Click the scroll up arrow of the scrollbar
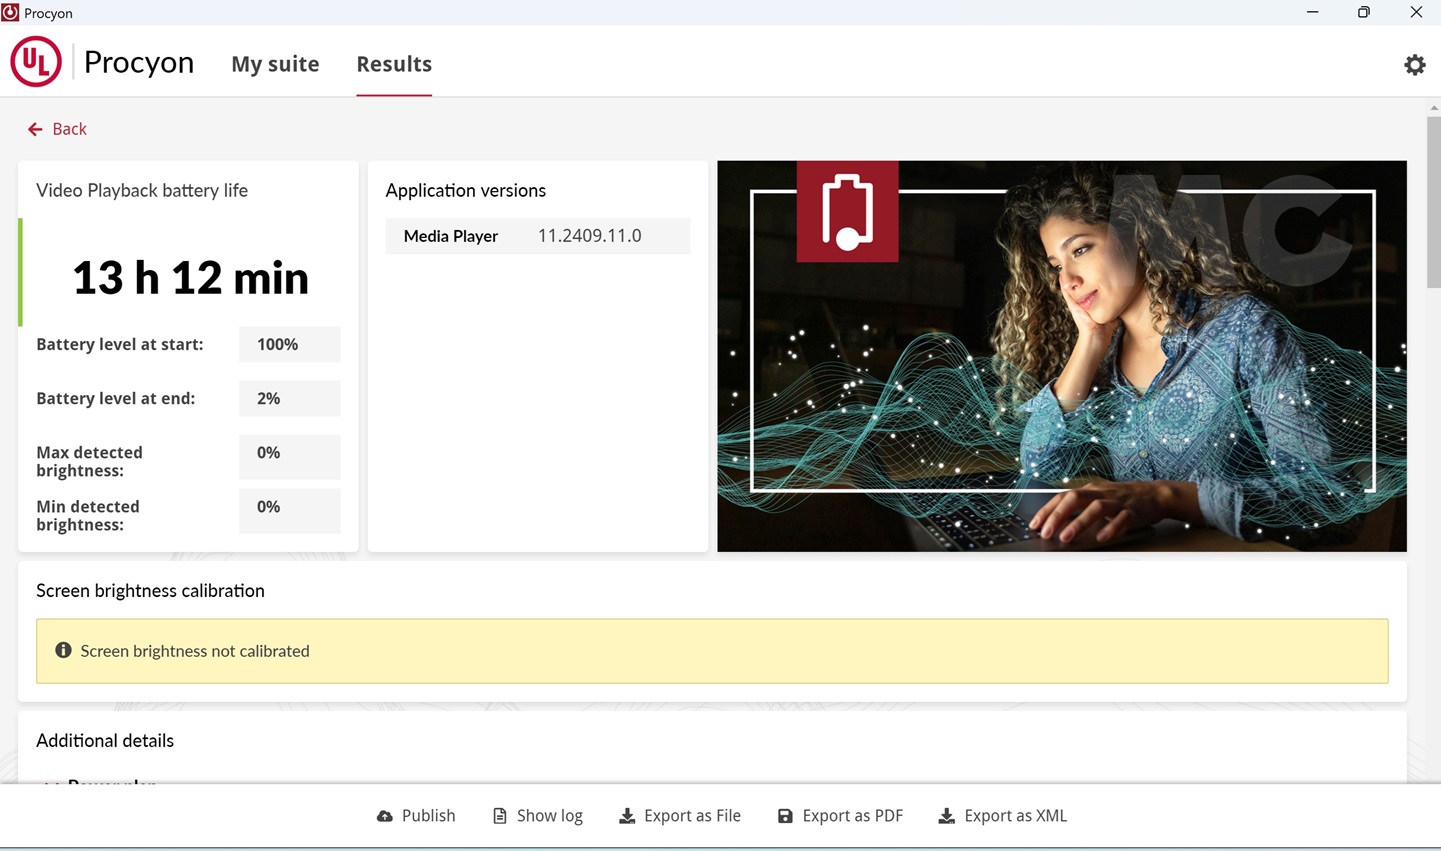The height and width of the screenshot is (851, 1441). tap(1434, 107)
